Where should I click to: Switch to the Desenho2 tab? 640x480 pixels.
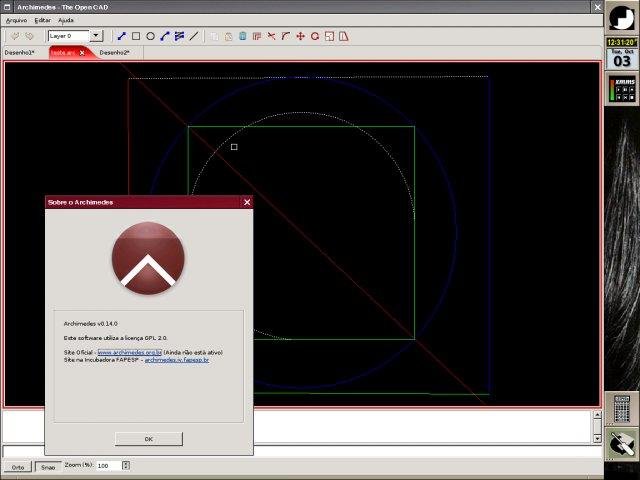pos(114,52)
